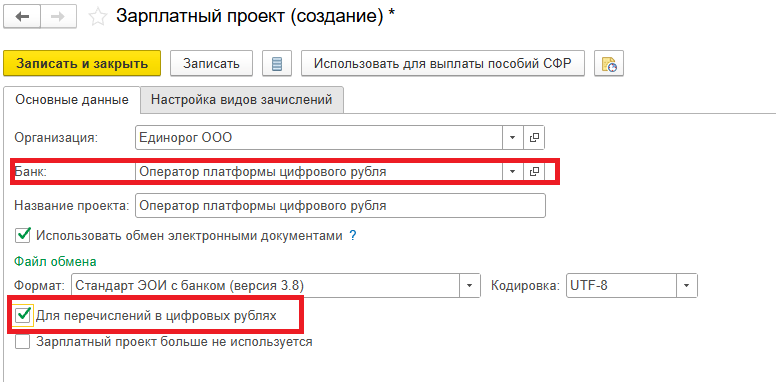Open the Организация record with its open icon
The image size is (776, 382).
534,138
